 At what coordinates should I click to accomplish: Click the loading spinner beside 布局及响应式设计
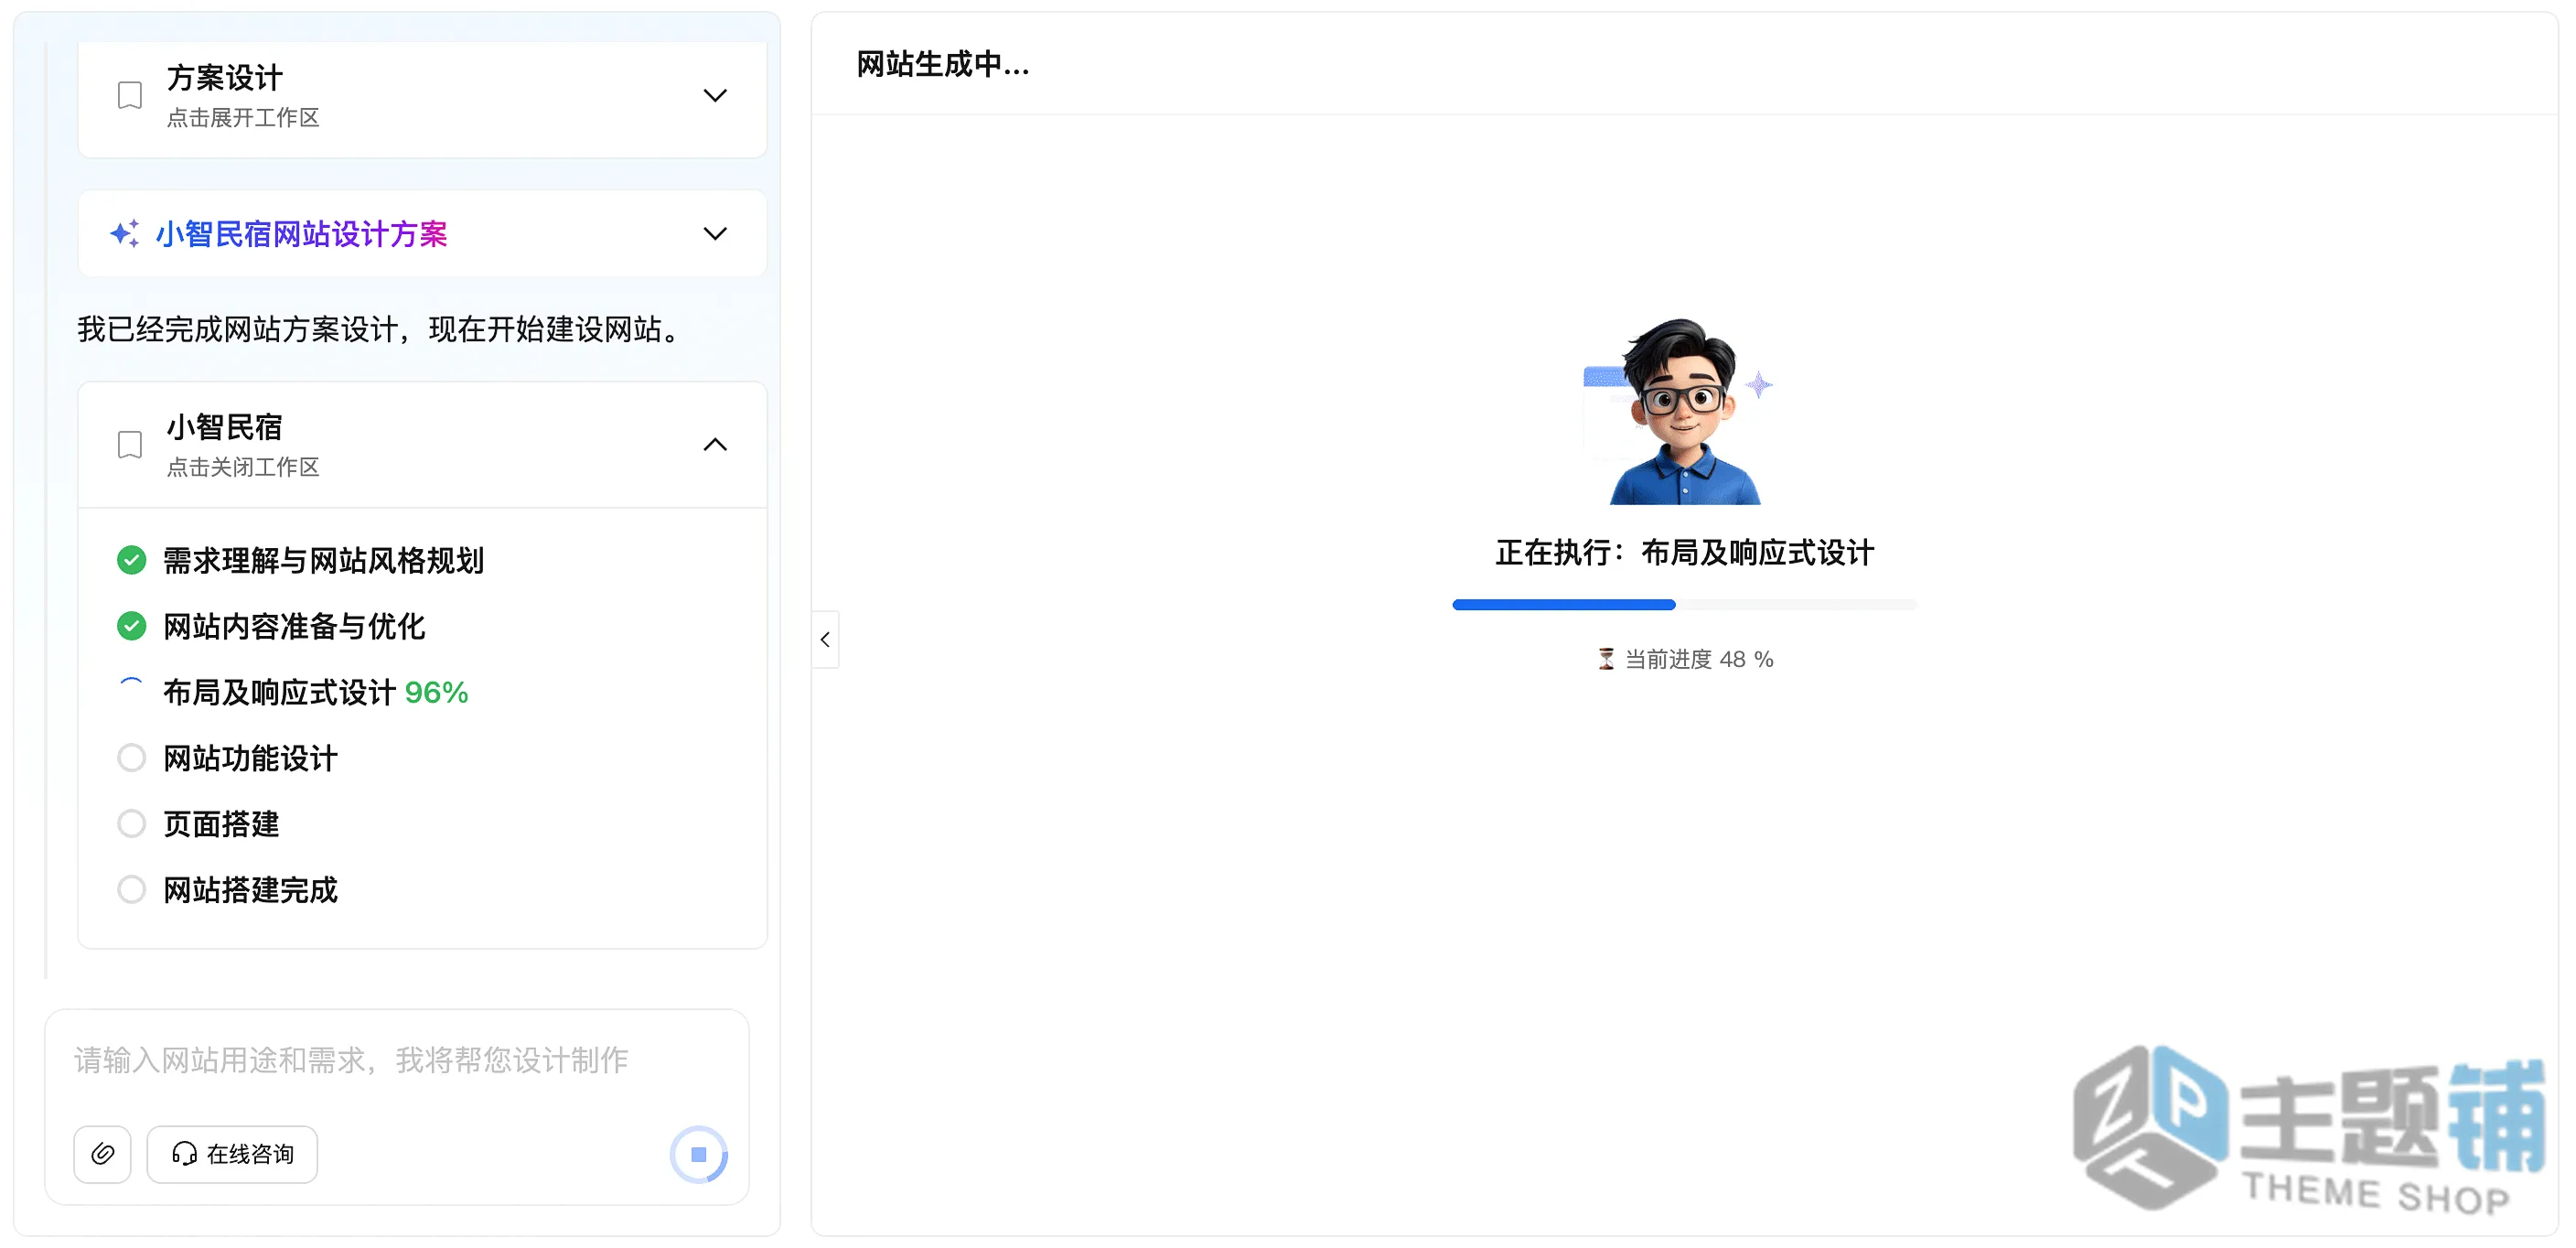(x=131, y=692)
